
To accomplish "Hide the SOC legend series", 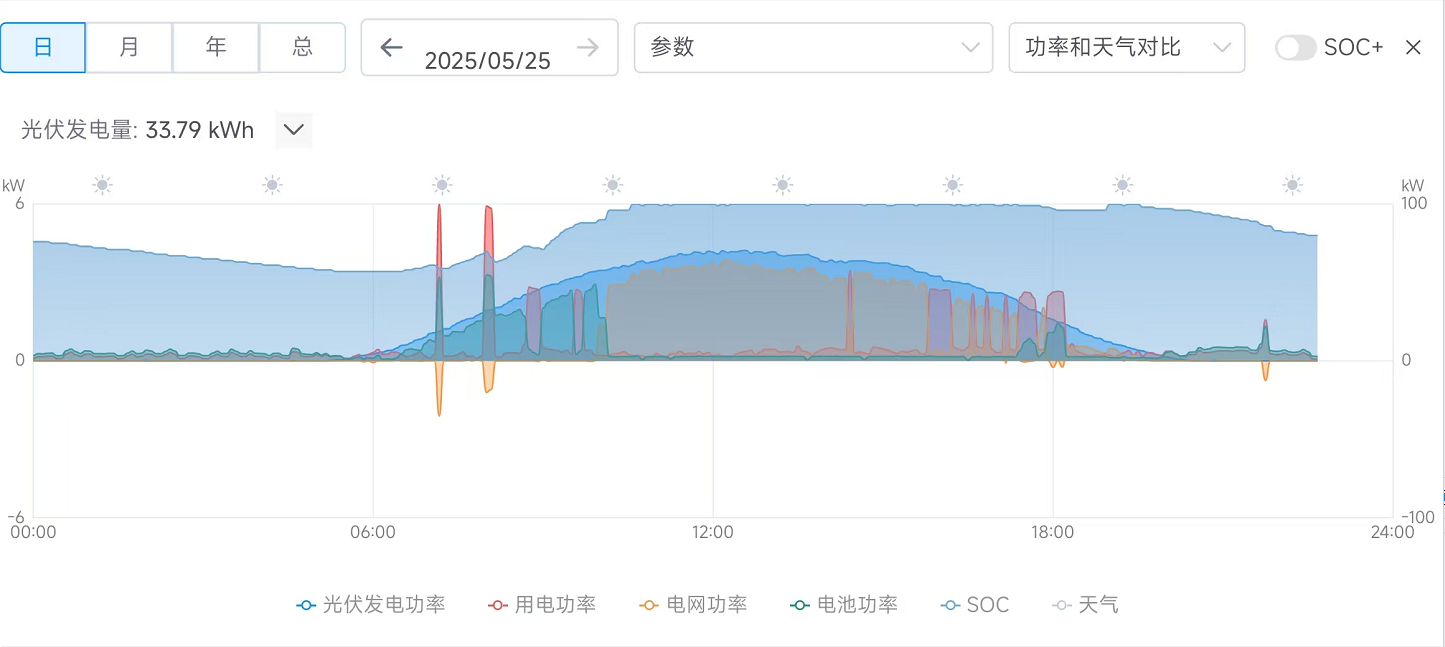I will click(975, 605).
